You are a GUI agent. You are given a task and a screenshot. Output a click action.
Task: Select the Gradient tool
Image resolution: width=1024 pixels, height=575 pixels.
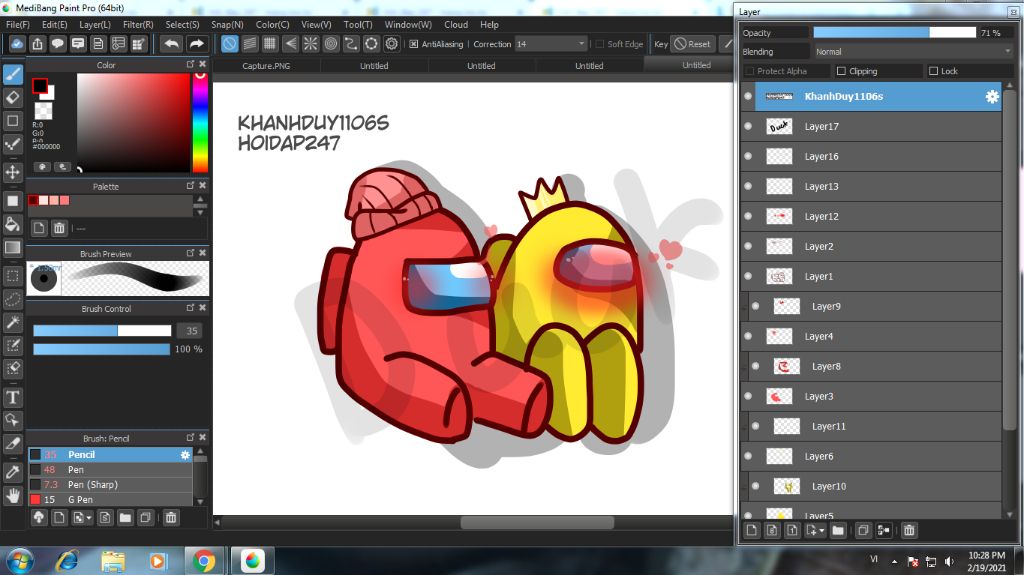(x=12, y=248)
